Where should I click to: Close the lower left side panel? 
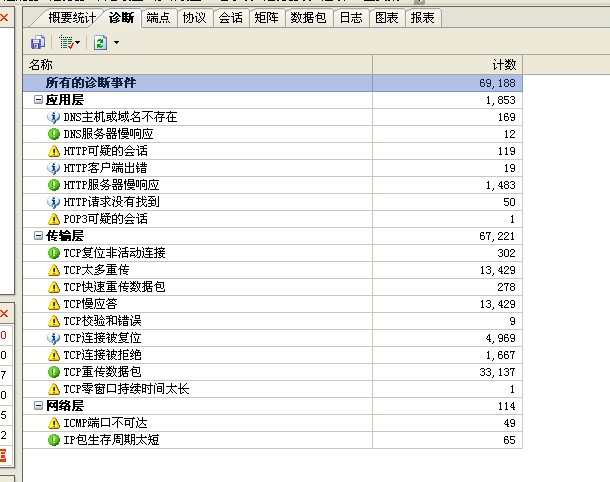4,314
